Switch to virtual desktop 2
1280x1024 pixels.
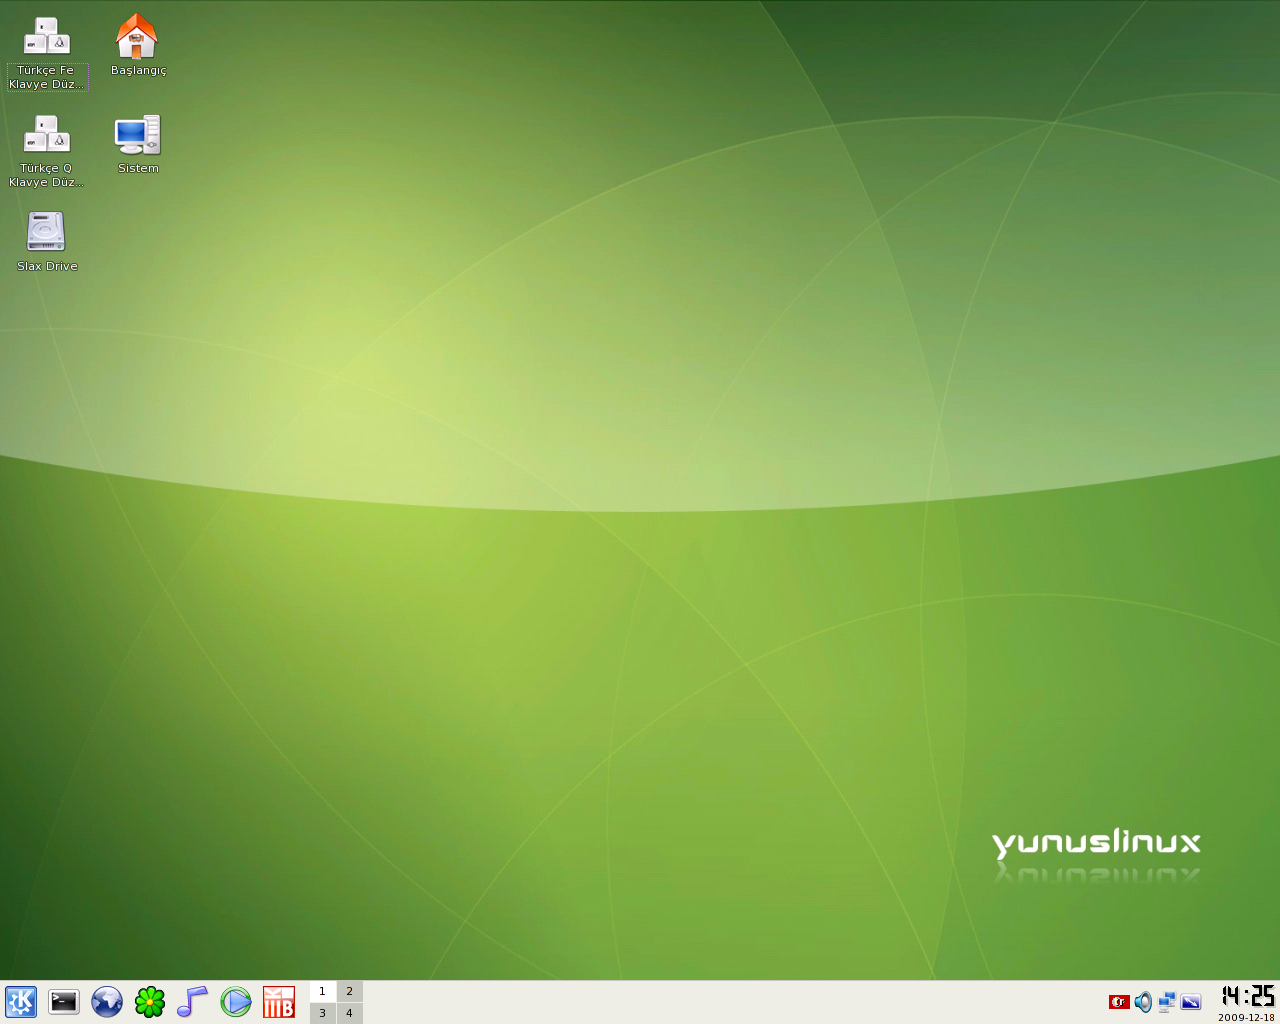349,991
